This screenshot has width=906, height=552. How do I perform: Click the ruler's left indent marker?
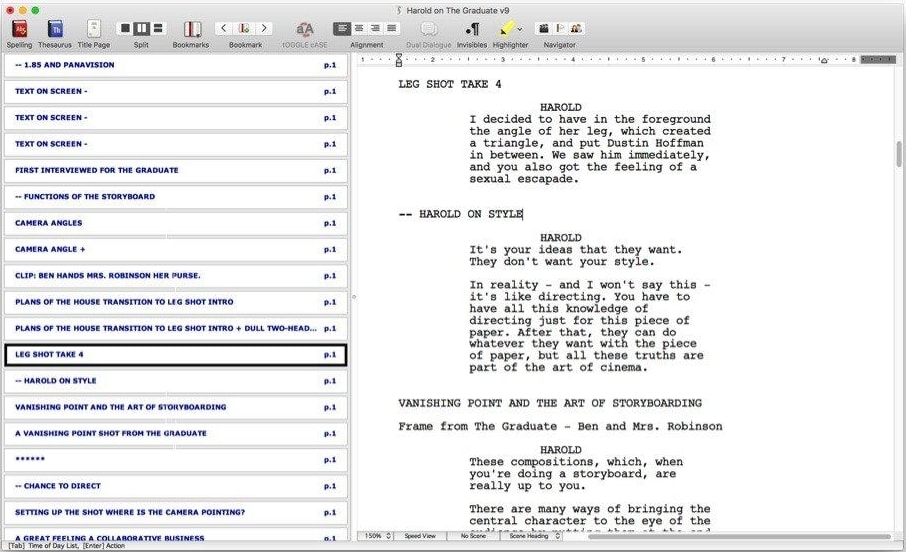399,60
